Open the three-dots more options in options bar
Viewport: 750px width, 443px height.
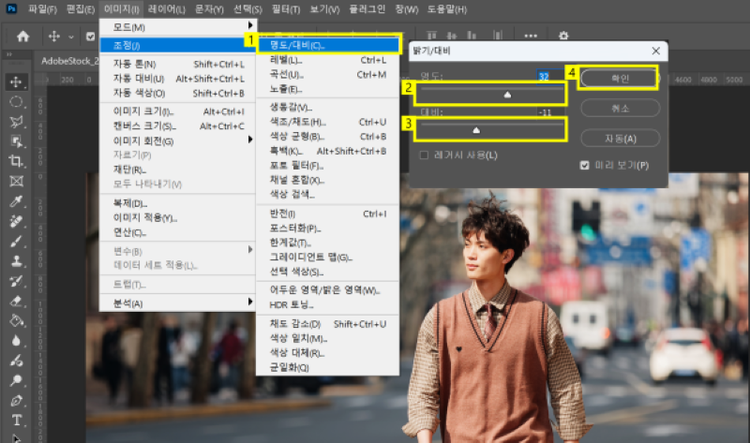530,36
